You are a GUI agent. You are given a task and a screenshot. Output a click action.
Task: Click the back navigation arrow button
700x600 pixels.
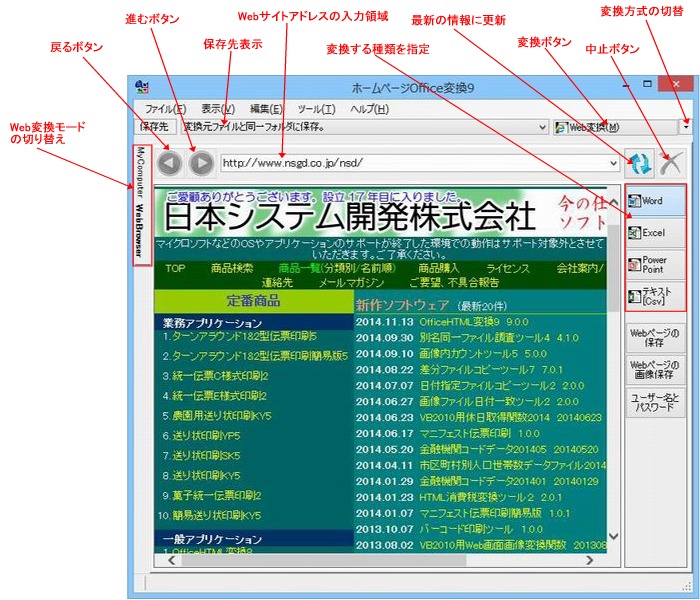click(169, 163)
